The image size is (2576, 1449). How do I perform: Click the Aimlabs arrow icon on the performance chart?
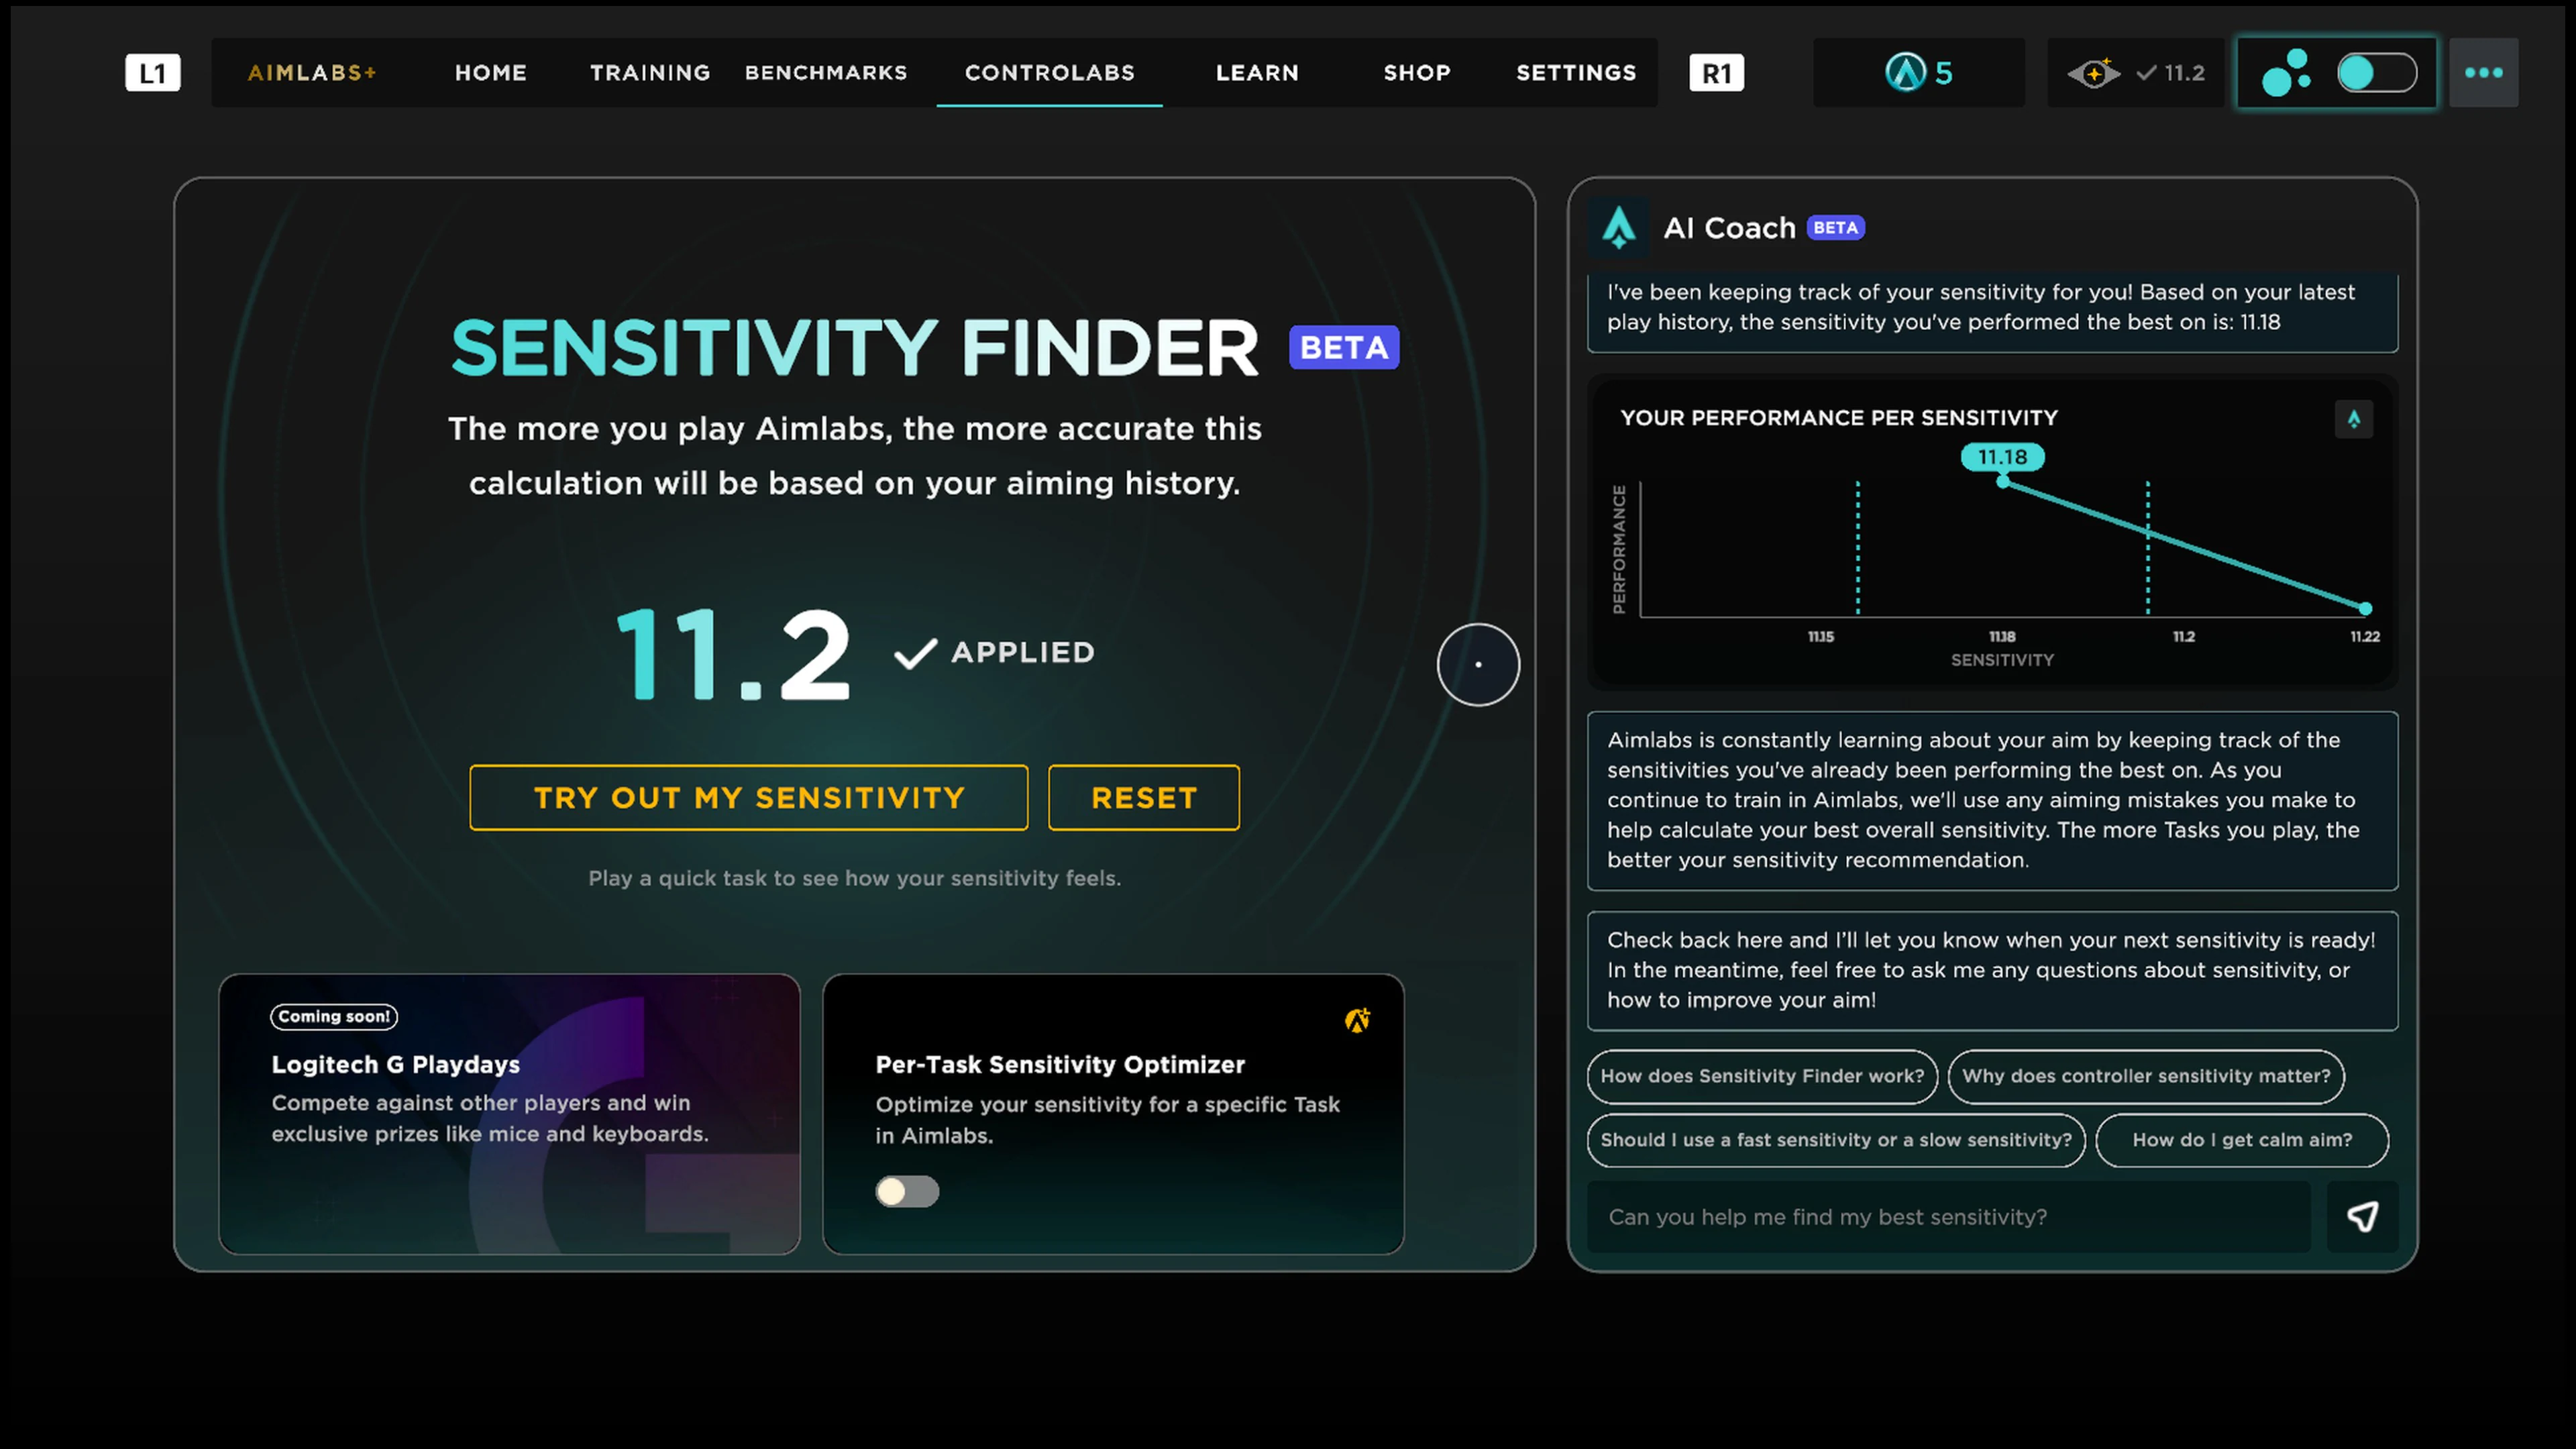tap(2355, 419)
